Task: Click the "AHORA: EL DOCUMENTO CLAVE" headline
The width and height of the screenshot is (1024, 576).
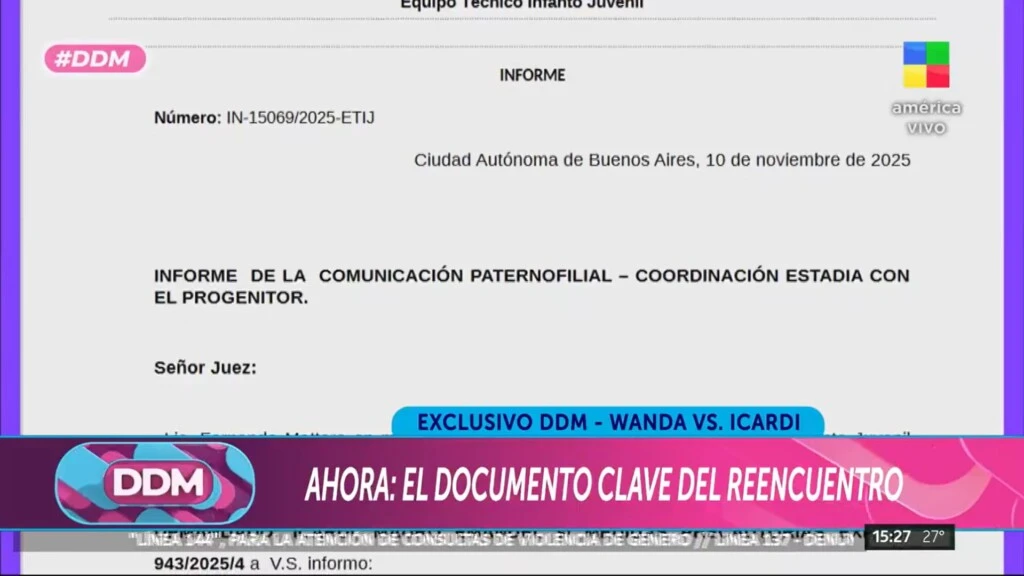Action: [603, 485]
